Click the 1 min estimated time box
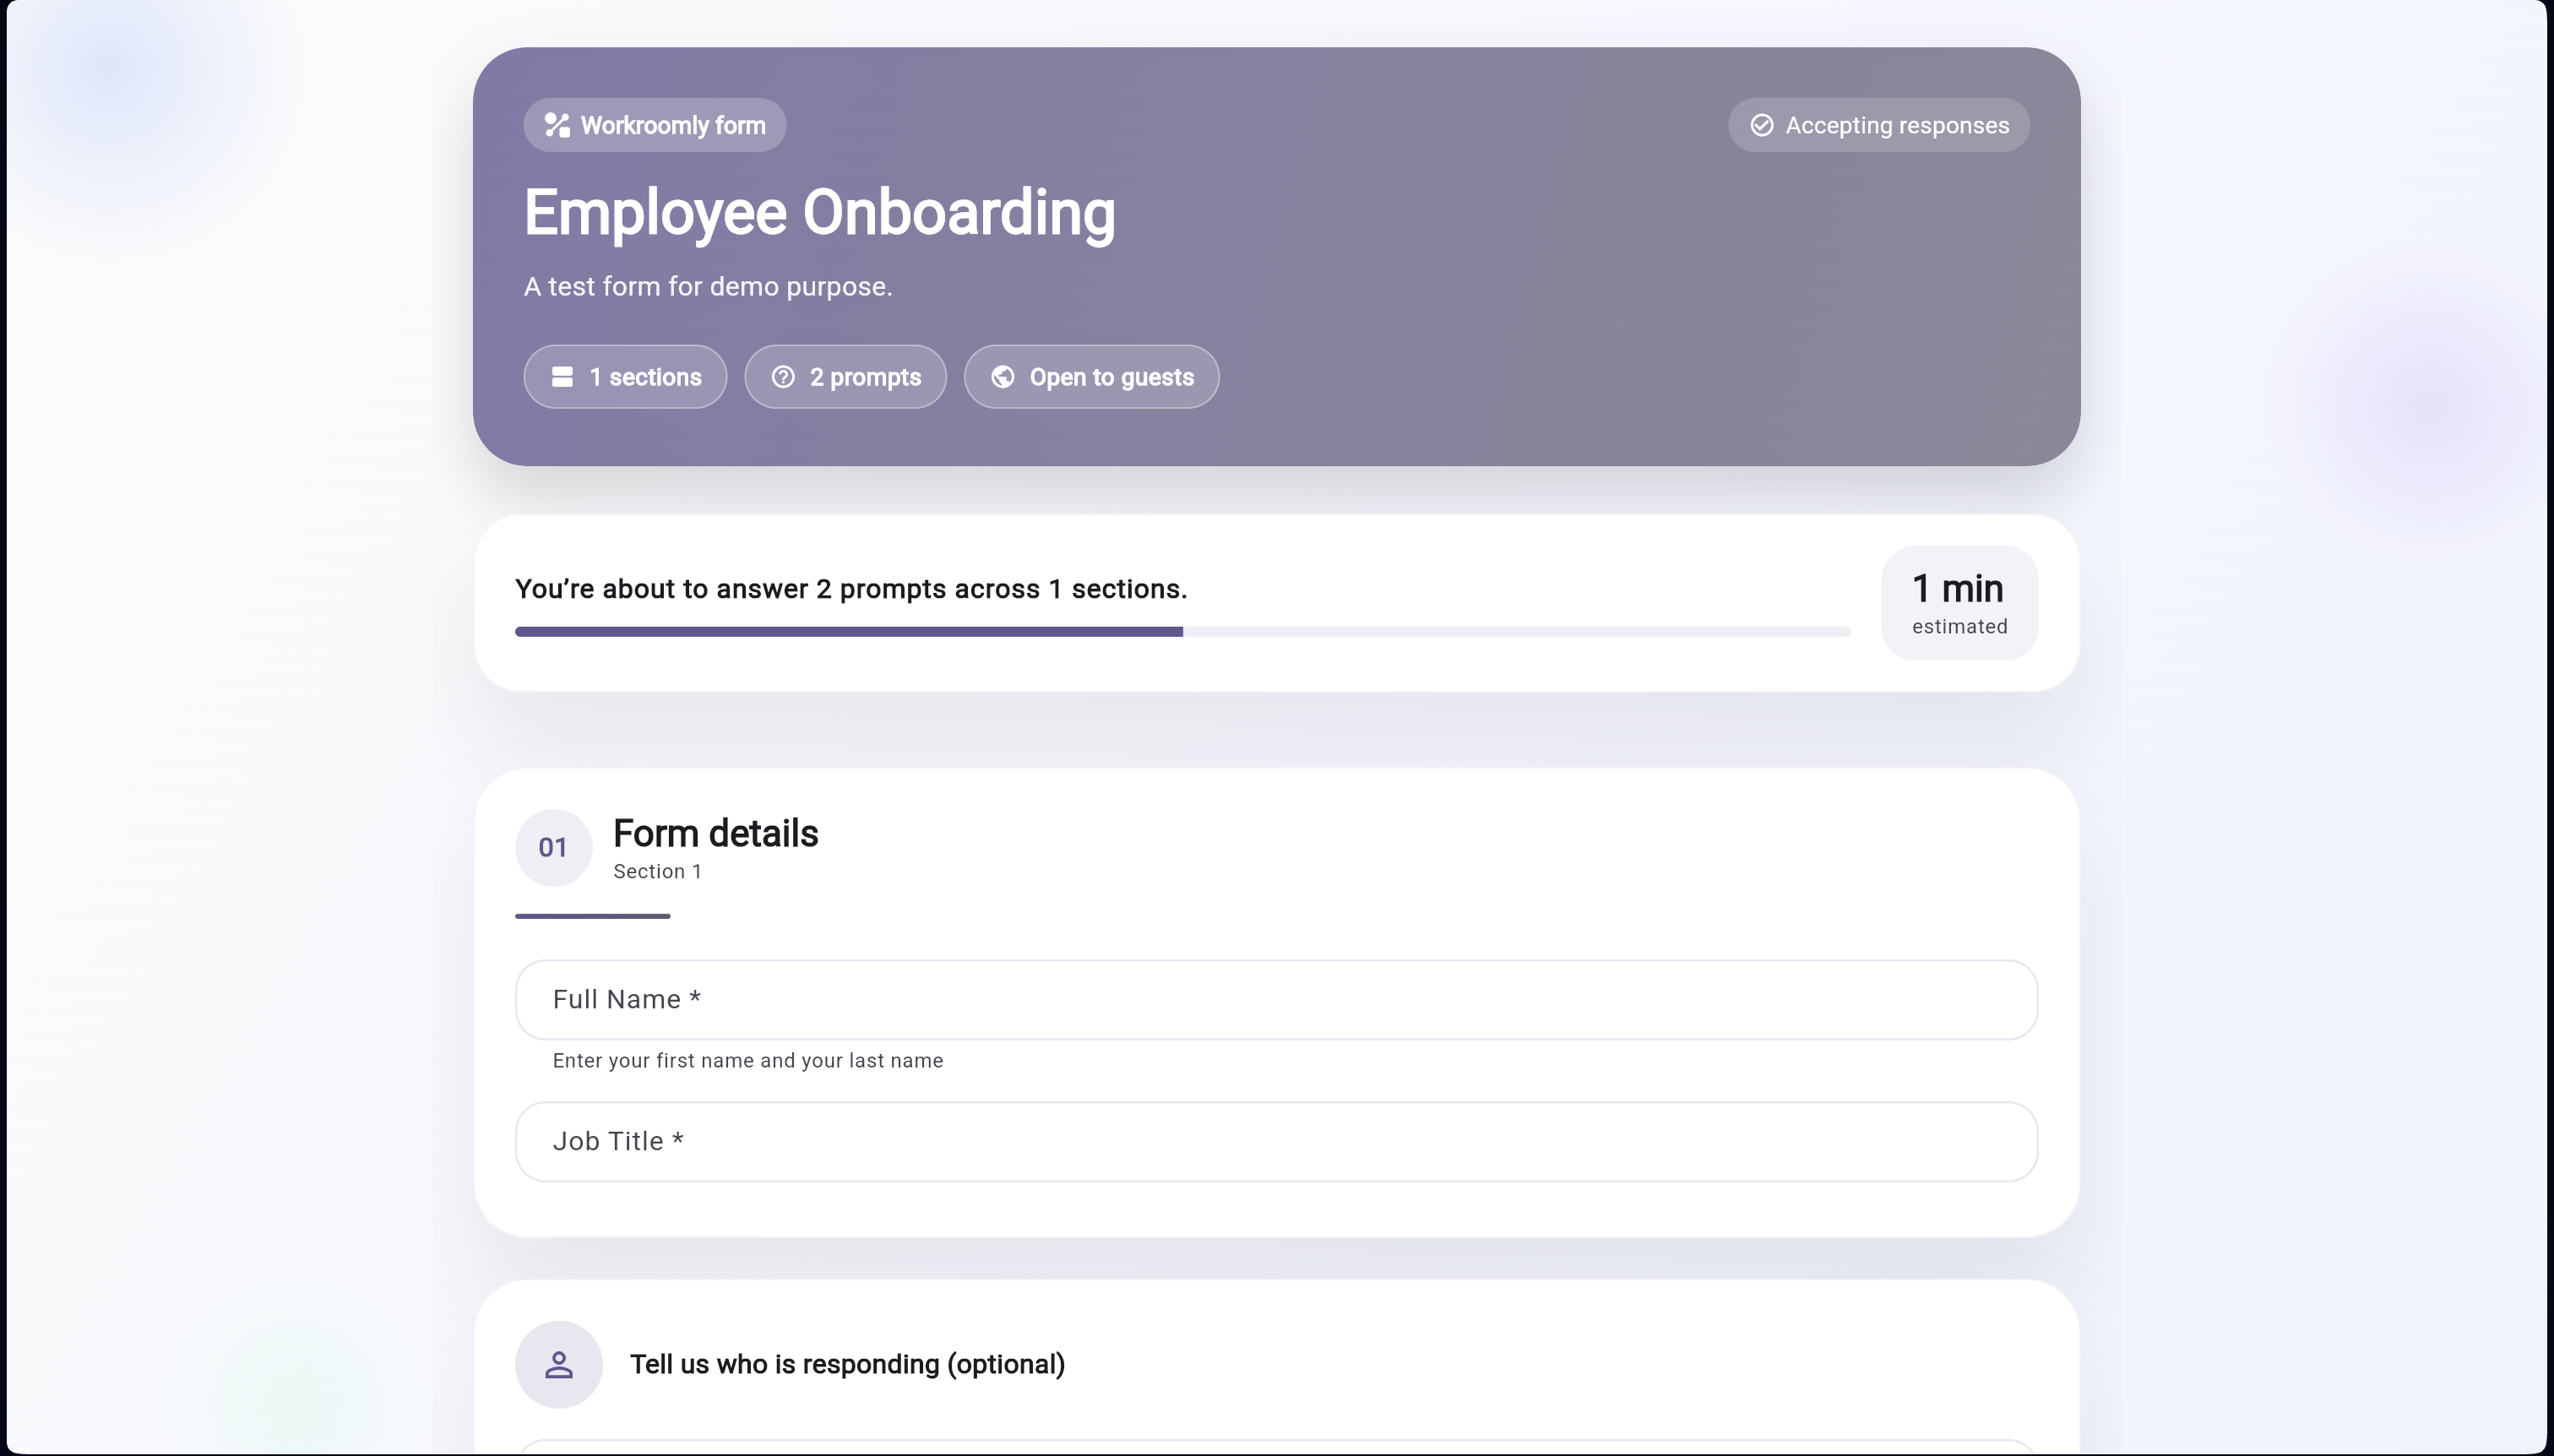The width and height of the screenshot is (2554, 1456). (x=1958, y=602)
